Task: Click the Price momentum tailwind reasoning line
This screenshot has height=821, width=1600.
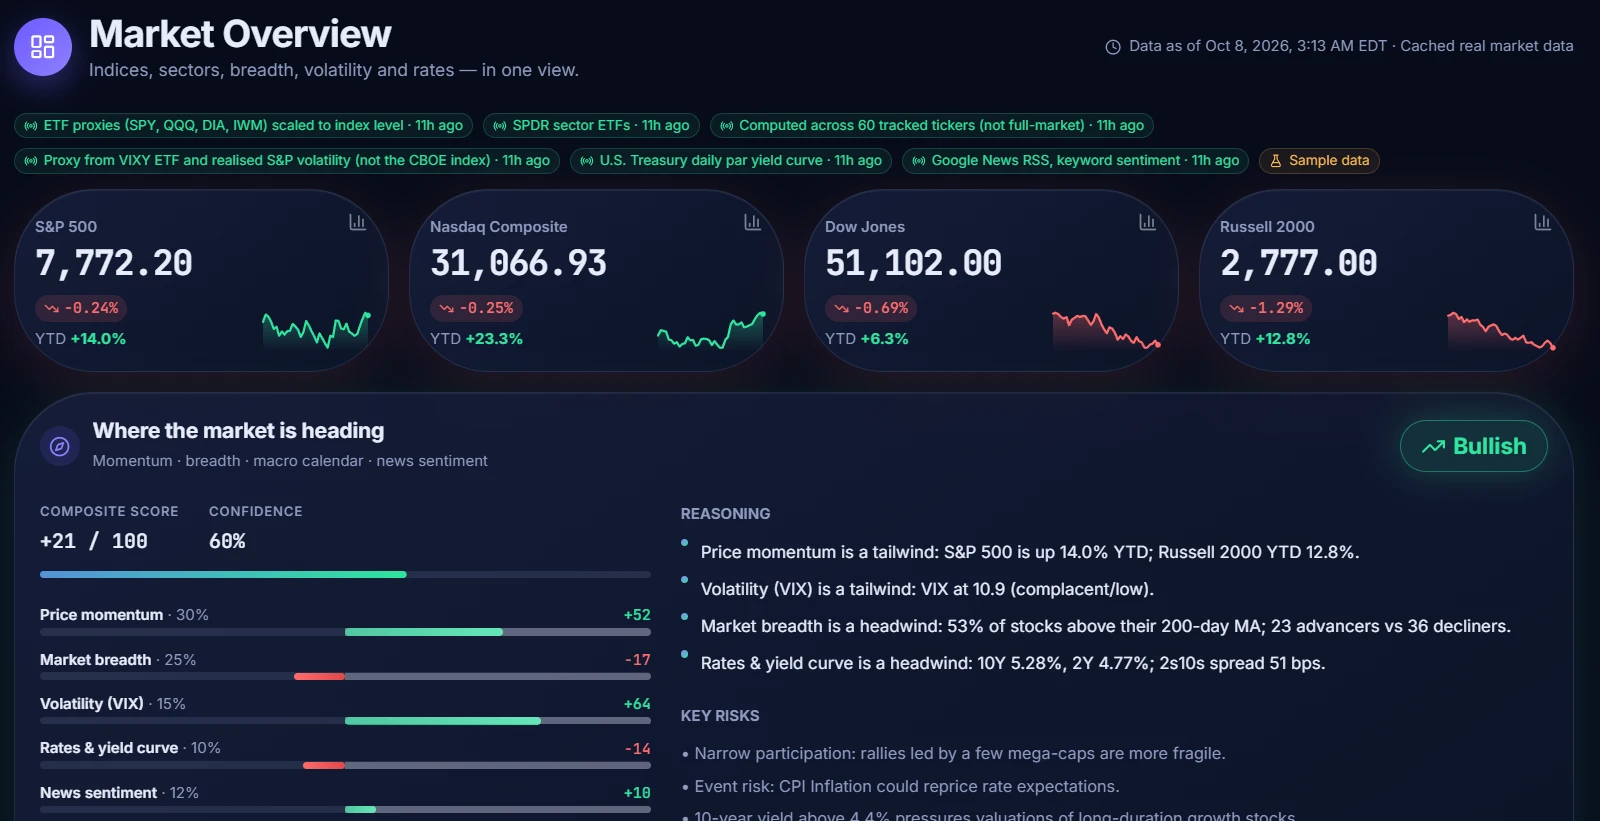Action: (x=1030, y=552)
